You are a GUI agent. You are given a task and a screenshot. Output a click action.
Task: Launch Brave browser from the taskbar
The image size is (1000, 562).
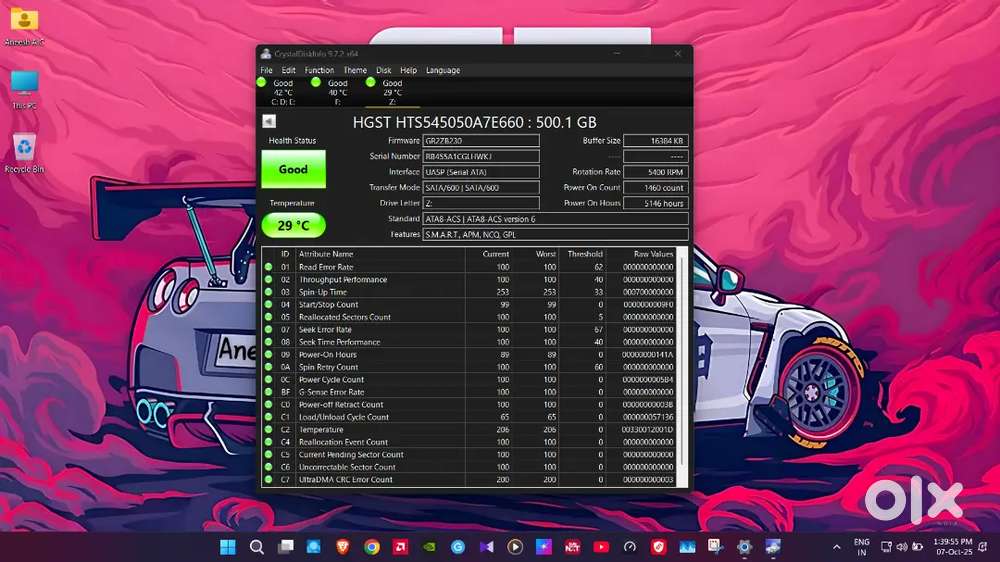(342, 547)
